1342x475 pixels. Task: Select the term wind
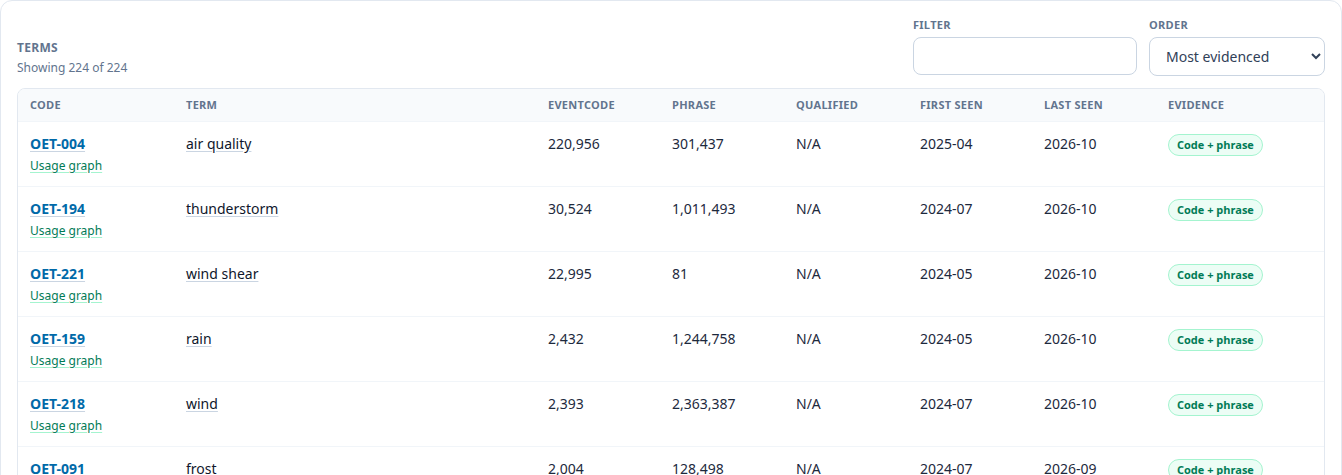[202, 404]
